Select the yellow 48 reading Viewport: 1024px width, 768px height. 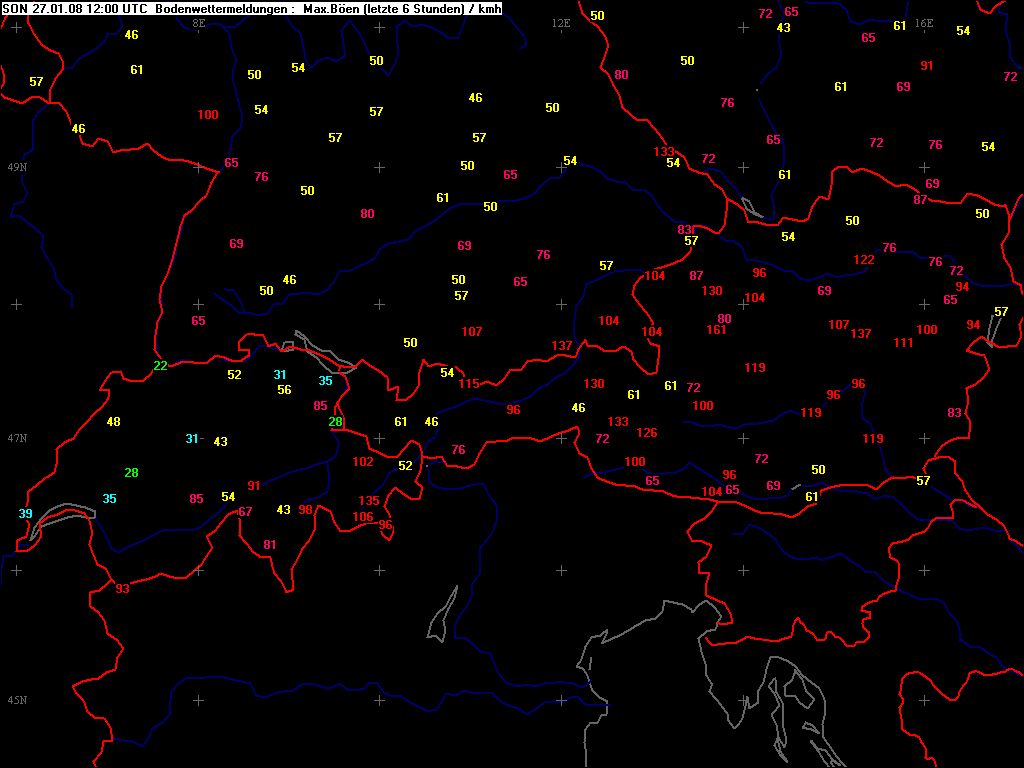113,422
